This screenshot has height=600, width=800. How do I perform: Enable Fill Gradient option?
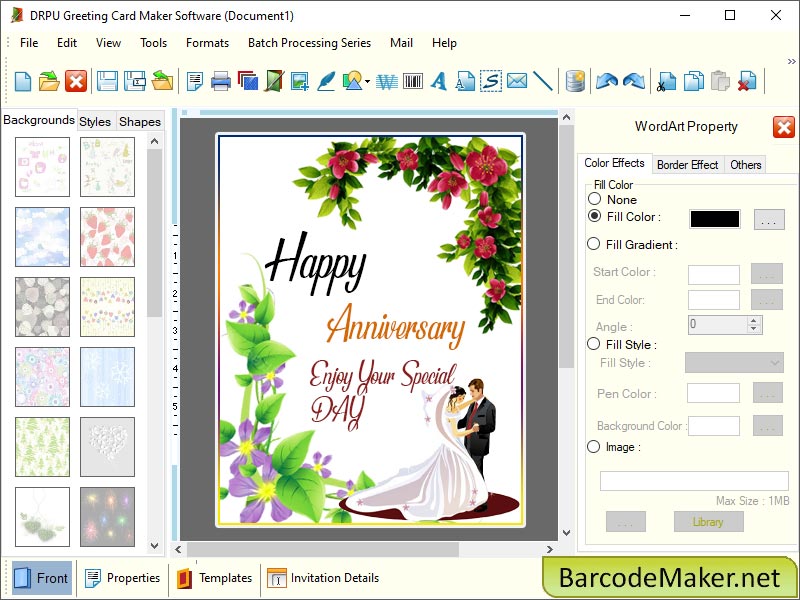tap(594, 244)
